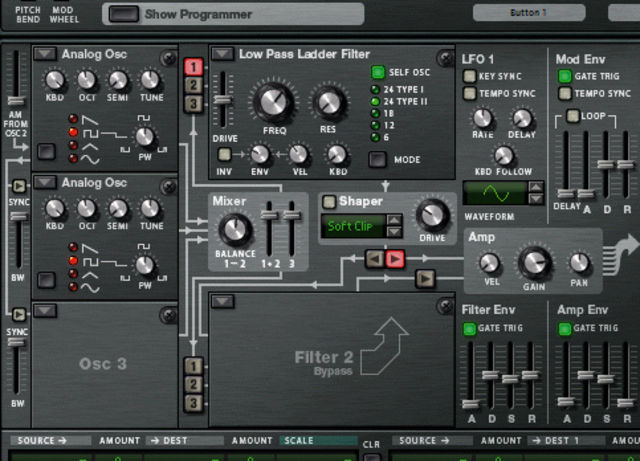Open the Osc 1 type dropdown arrow
640x461 pixels.
point(45,54)
